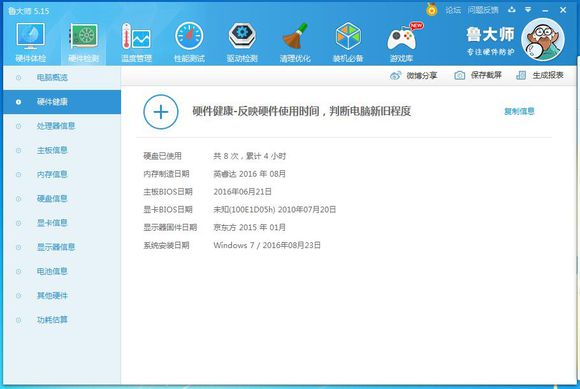Click the 显卡BIOS日期 value 2010年07月20日
The width and height of the screenshot is (580, 389).
pos(275,209)
